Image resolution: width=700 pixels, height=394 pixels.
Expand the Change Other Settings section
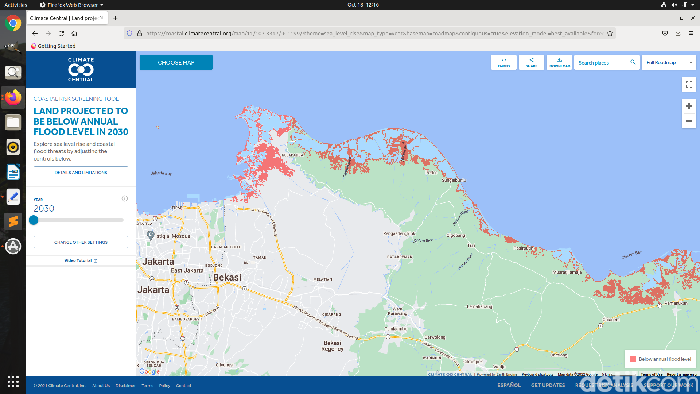click(x=81, y=242)
